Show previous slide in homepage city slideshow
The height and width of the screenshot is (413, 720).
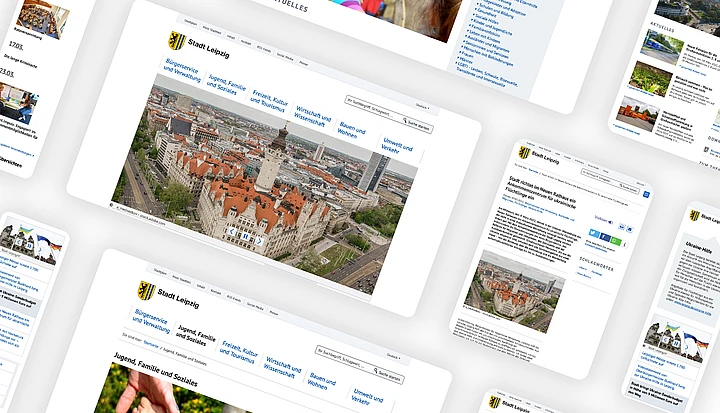tap(232, 232)
